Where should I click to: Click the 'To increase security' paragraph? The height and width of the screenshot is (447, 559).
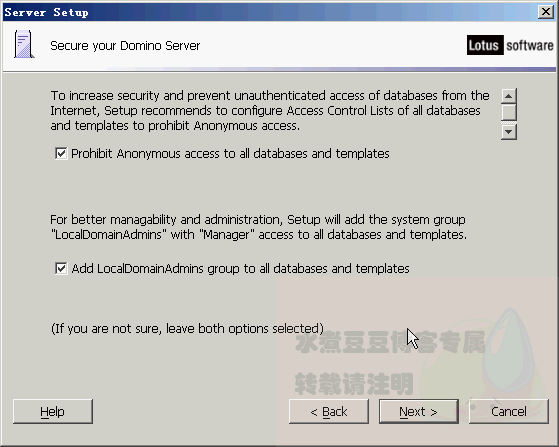[270, 111]
